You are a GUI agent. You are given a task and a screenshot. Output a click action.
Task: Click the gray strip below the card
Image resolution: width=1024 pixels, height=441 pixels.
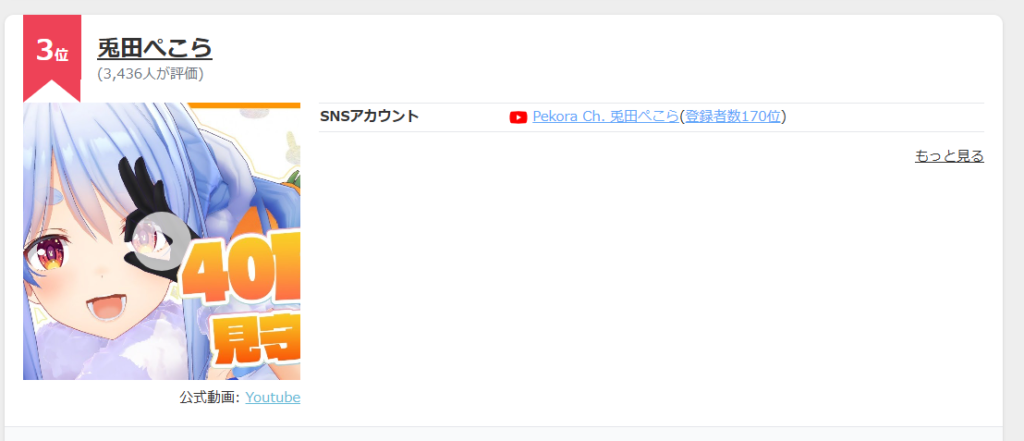coord(503,434)
